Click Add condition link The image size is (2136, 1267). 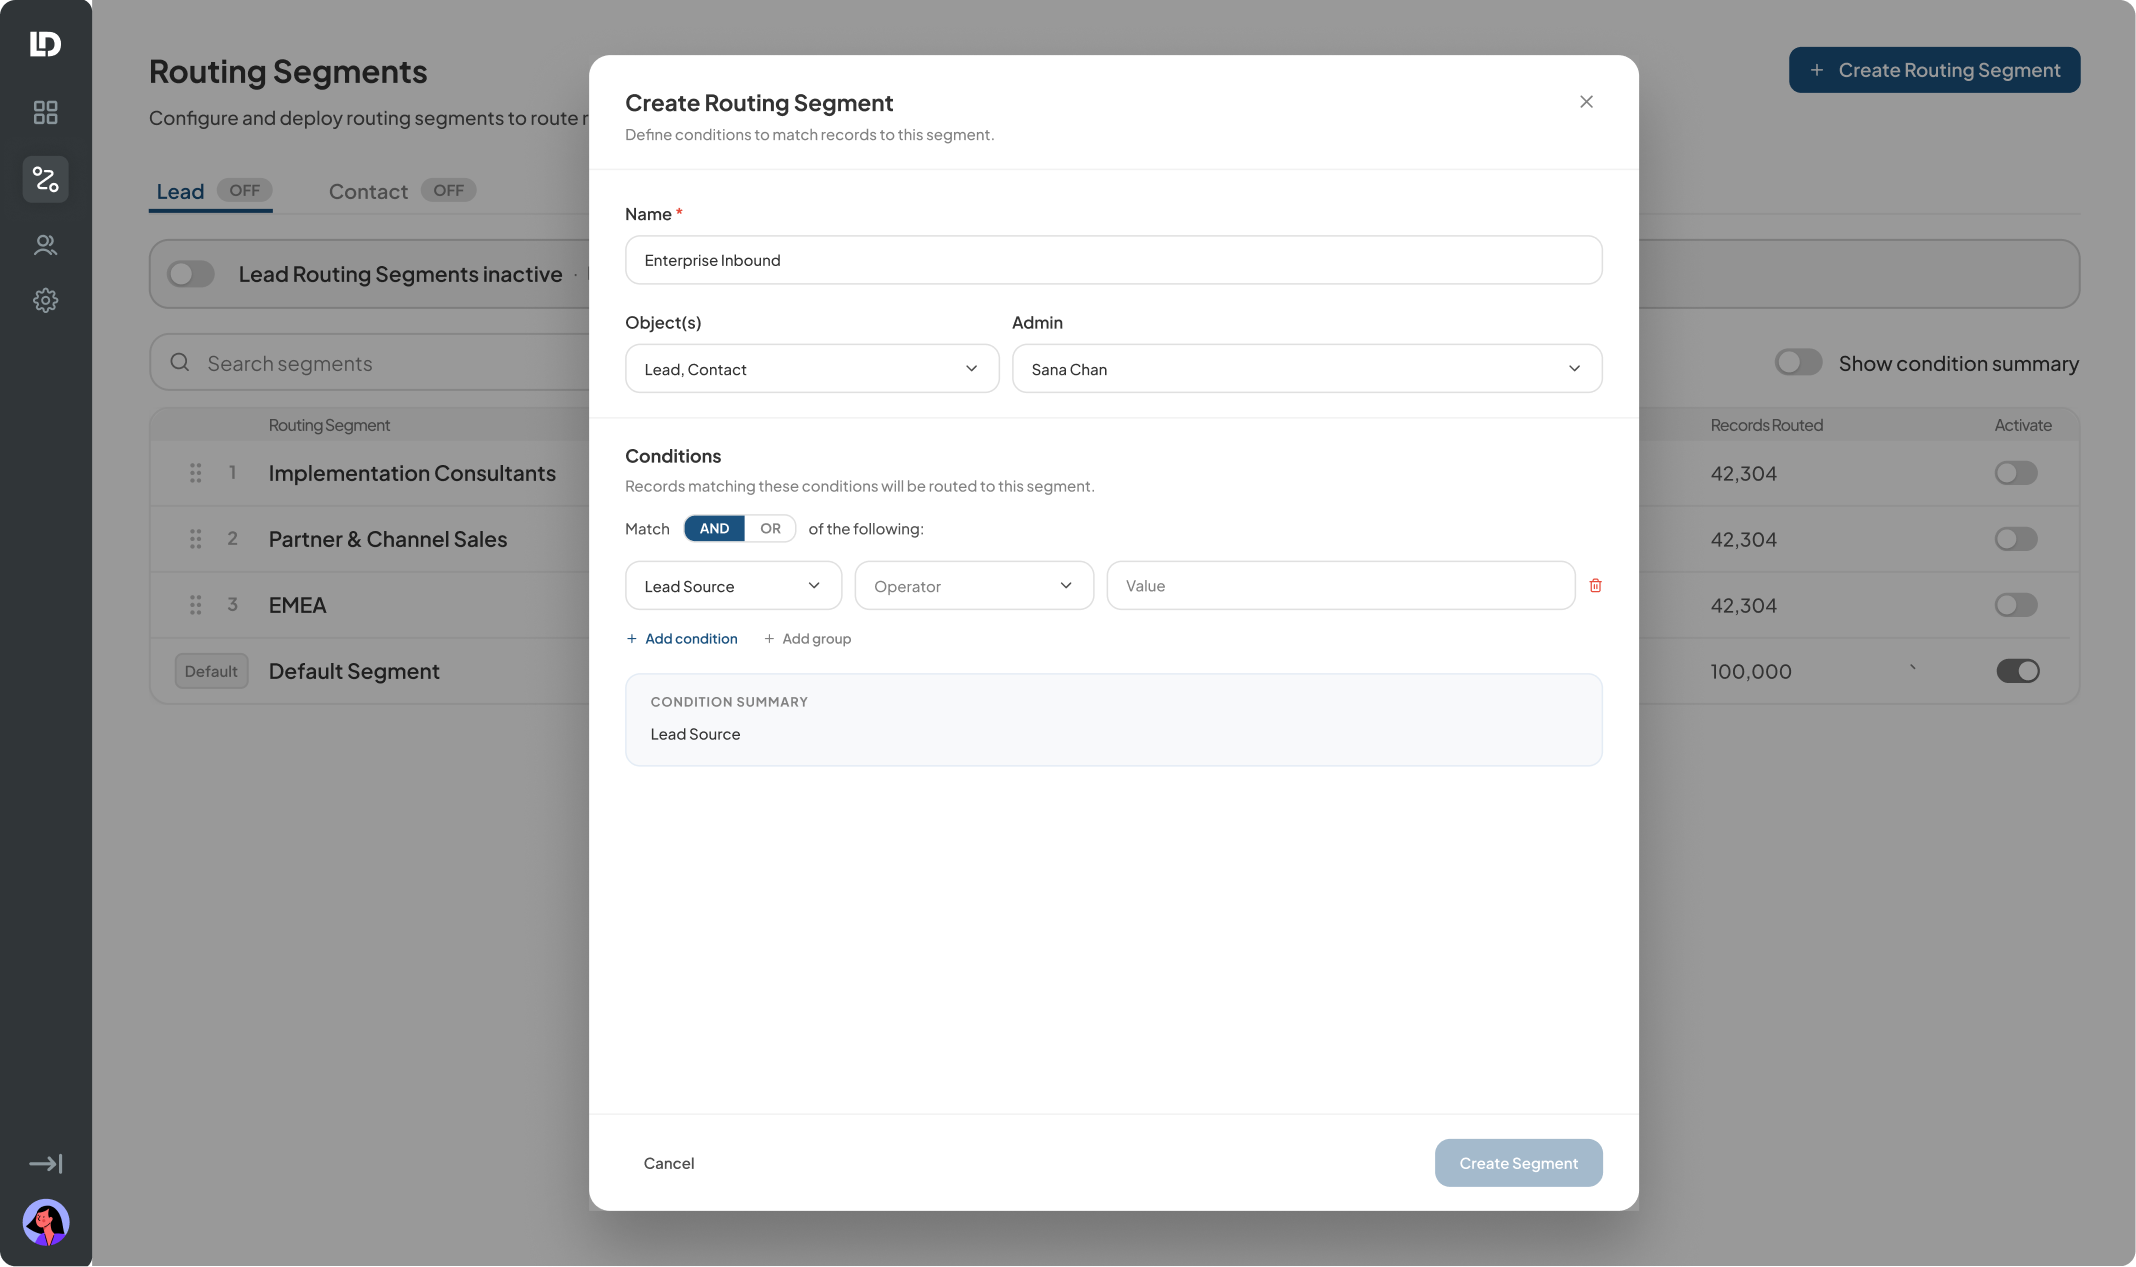coord(682,639)
